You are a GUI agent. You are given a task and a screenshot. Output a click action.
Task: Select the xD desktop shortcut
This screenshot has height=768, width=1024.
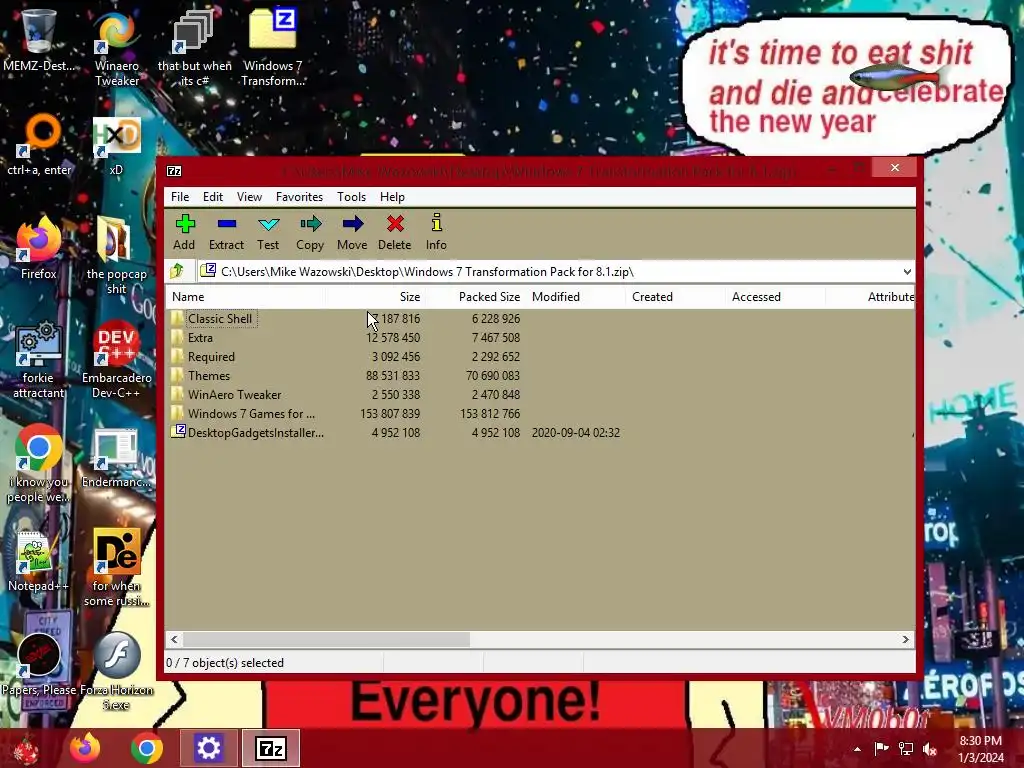[x=116, y=145]
